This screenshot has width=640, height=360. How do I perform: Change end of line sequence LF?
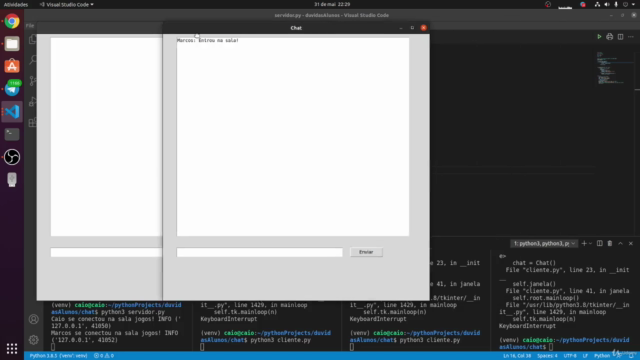point(585,356)
